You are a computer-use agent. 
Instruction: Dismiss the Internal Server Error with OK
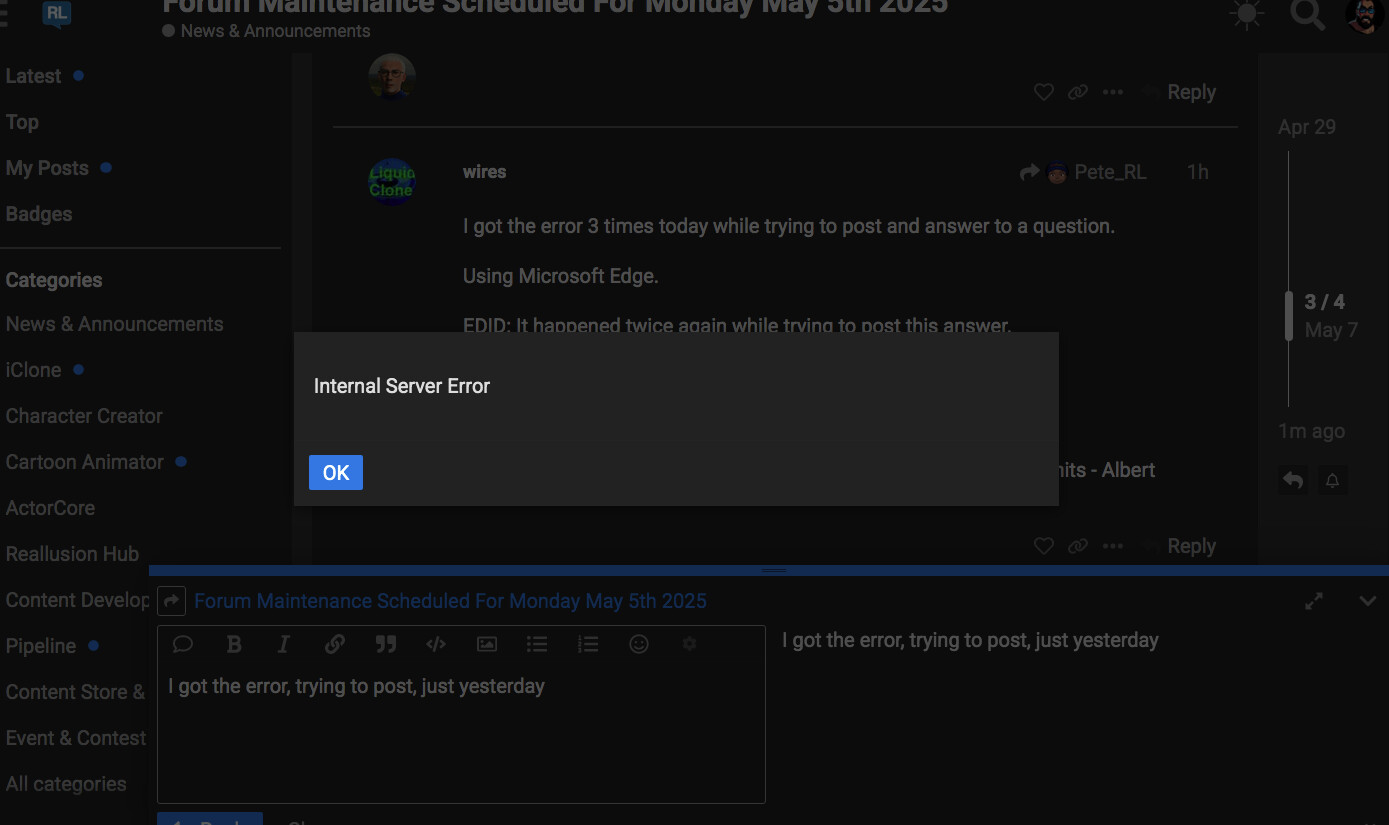click(336, 472)
